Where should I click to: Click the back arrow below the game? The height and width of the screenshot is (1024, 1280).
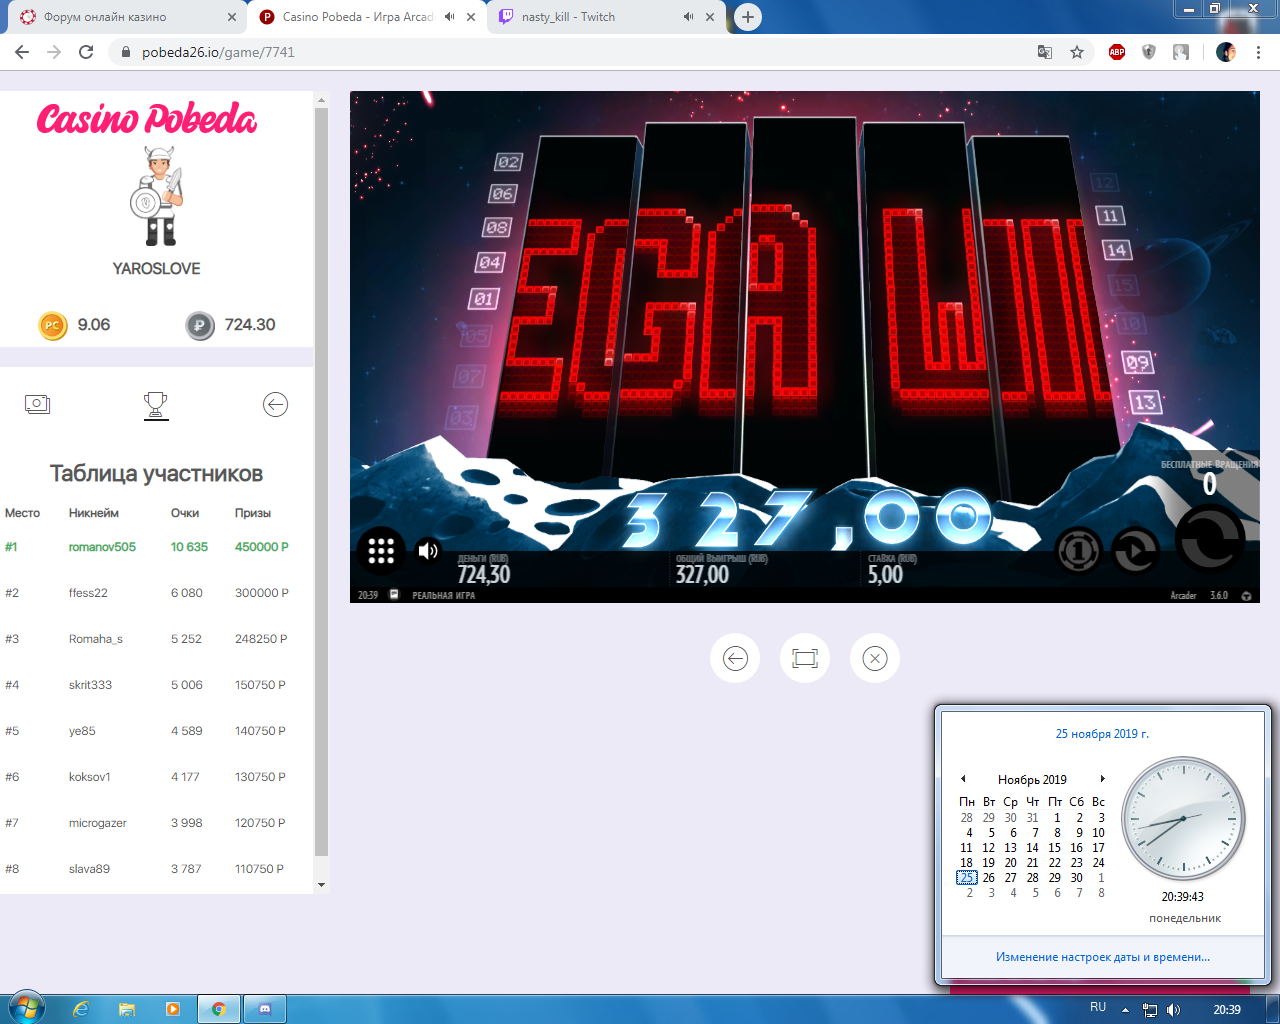click(735, 658)
